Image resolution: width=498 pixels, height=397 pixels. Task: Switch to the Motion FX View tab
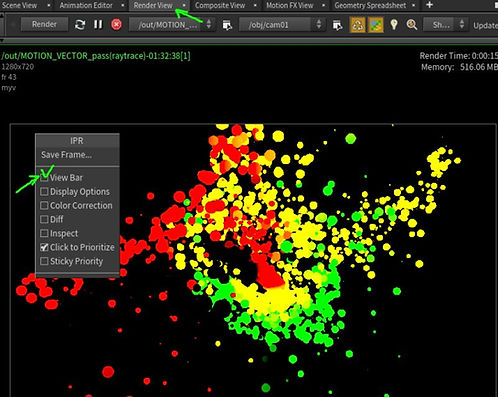[x=290, y=5]
